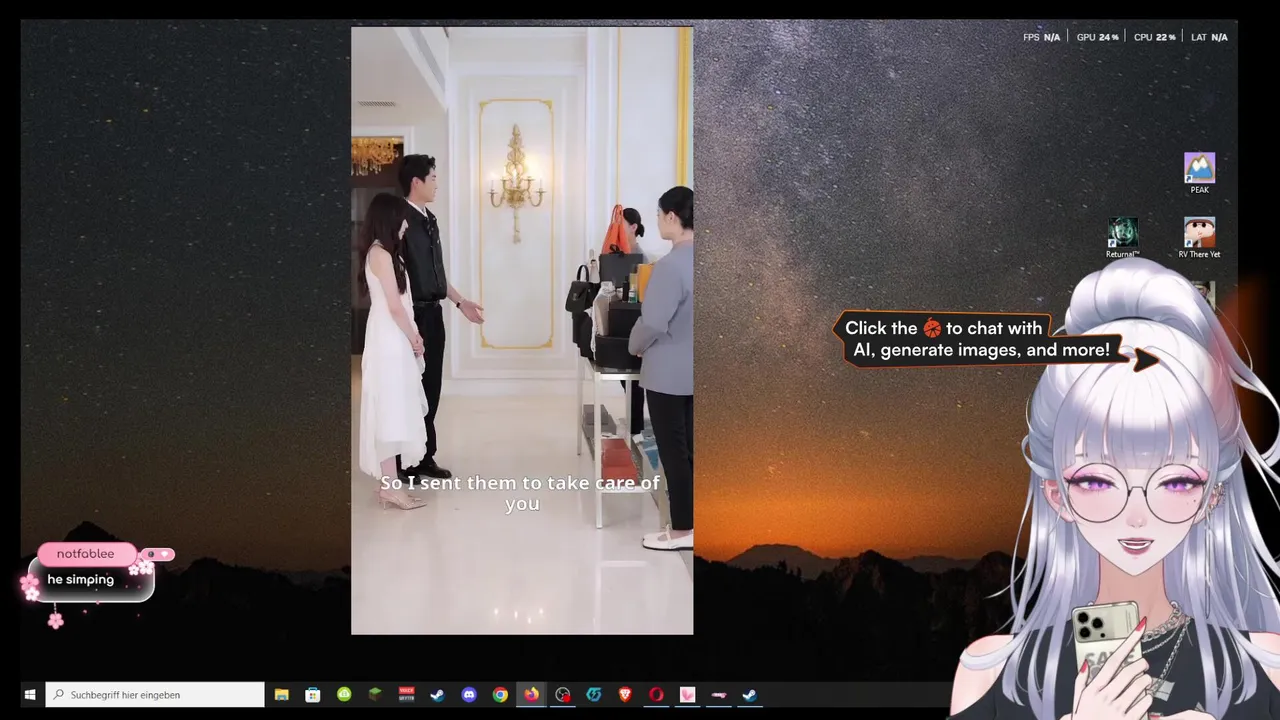
Task: Click the GPU 24% overlay readout
Action: pos(1097,37)
